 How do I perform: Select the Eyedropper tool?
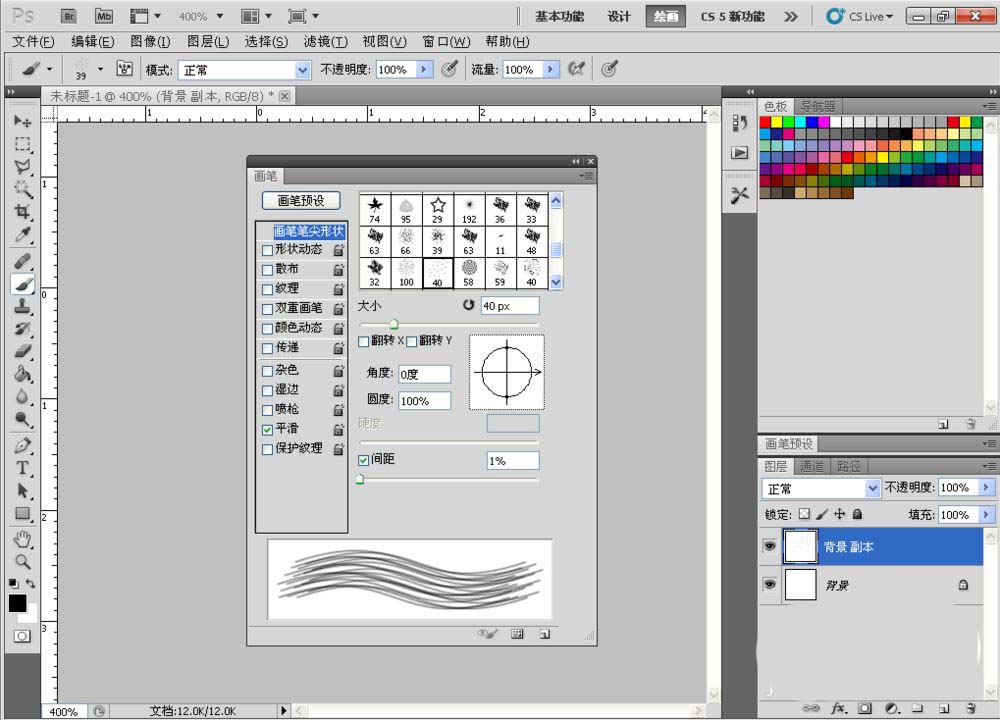(22, 235)
